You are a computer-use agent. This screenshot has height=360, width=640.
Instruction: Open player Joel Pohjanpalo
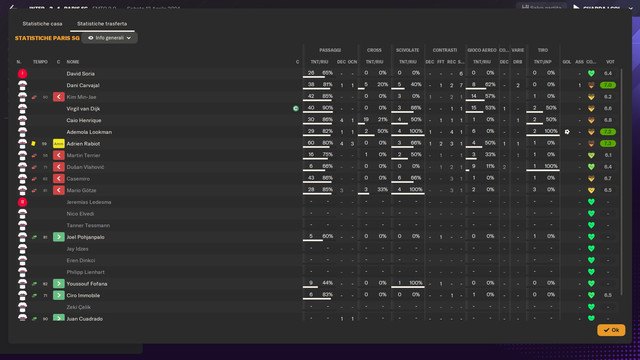[x=85, y=237]
